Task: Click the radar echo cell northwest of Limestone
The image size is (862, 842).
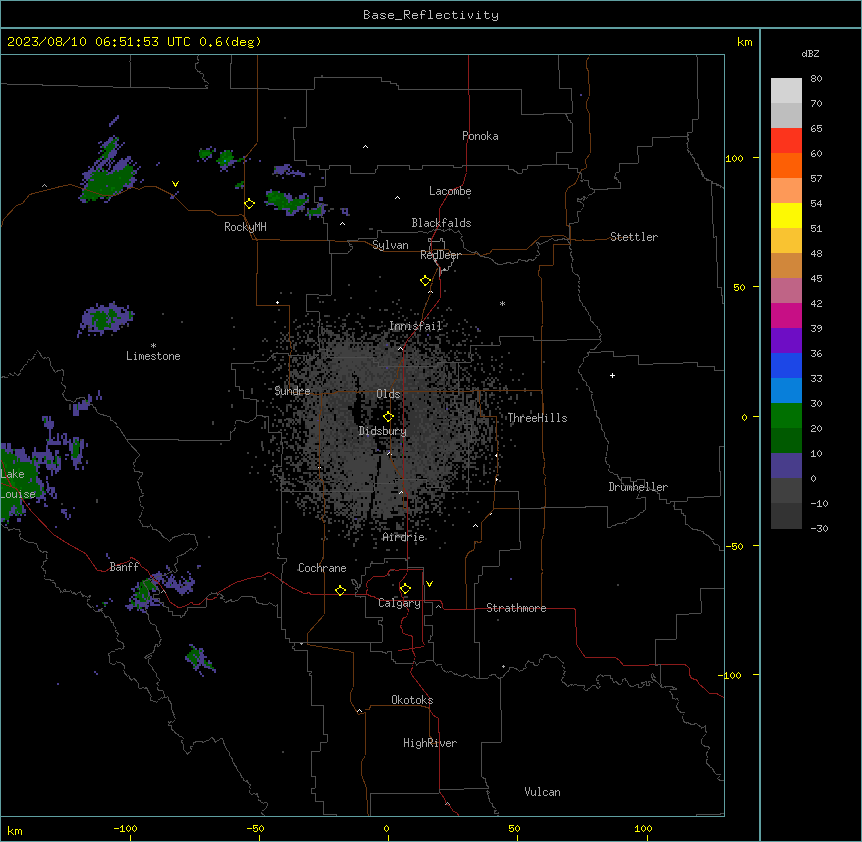Action: (106, 319)
